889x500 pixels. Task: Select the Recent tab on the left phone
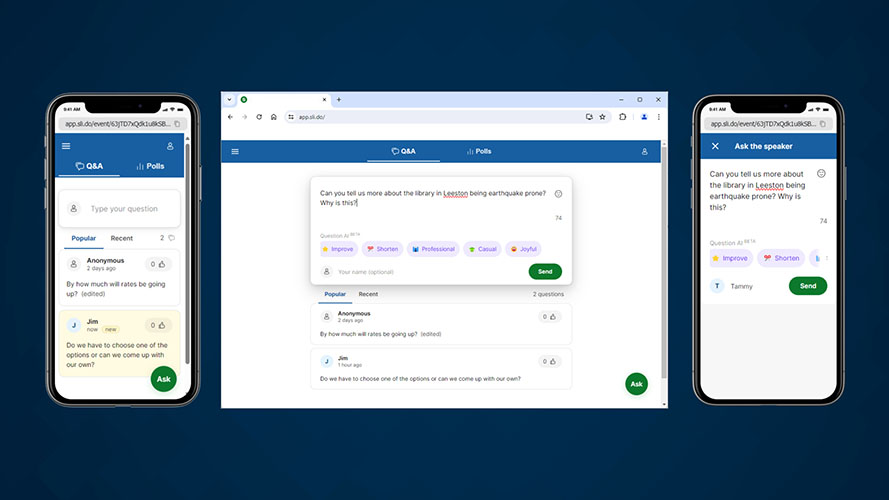click(122, 238)
